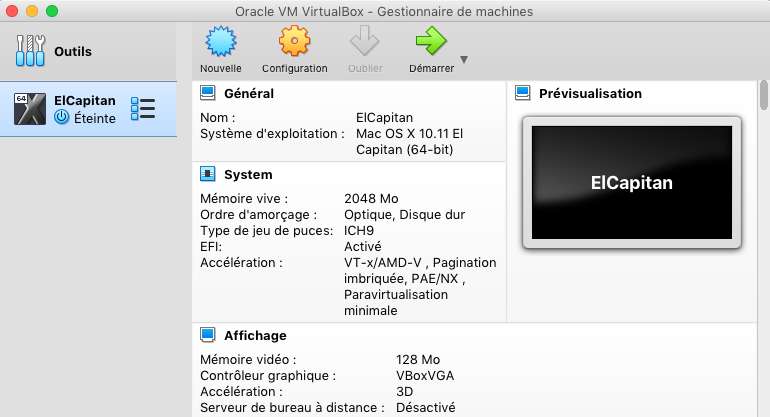Open the Affichage section heading

pos(255,335)
